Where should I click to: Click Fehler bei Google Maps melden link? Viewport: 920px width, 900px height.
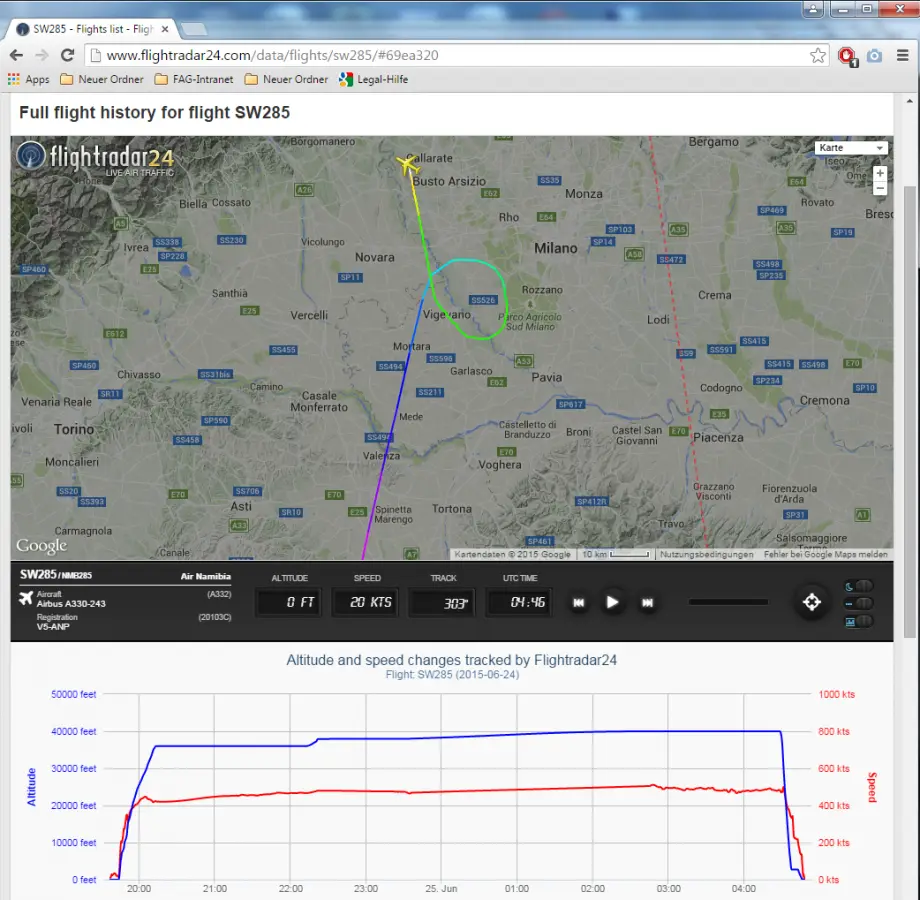point(825,554)
